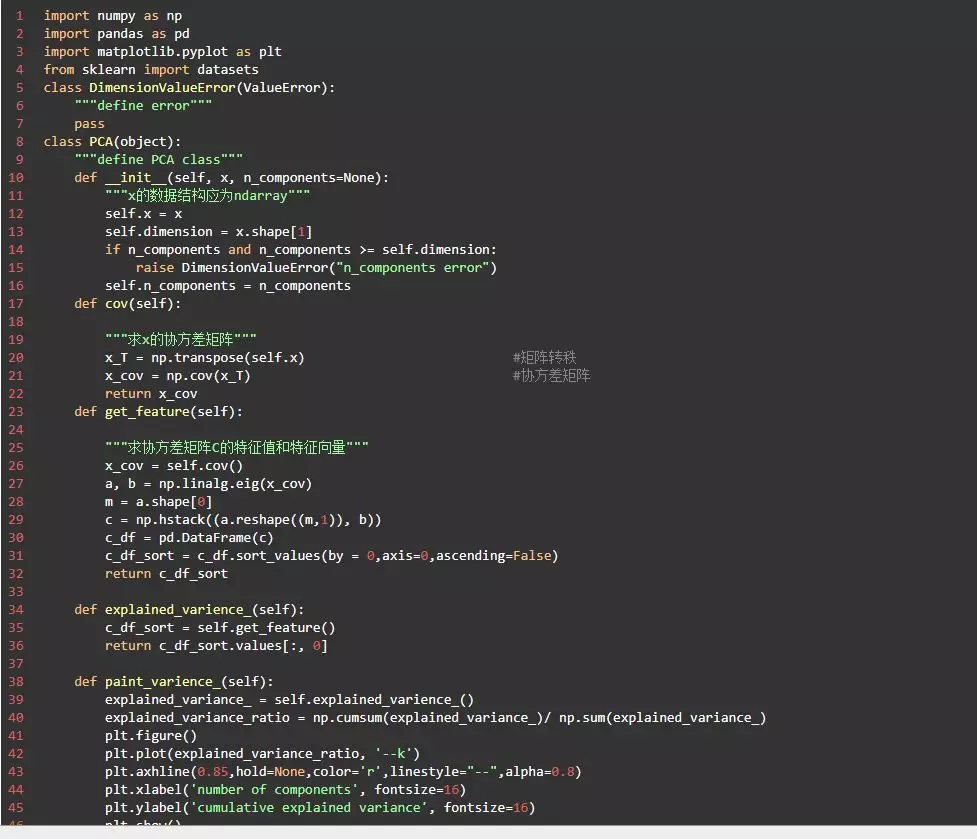The image size is (977, 839).
Task: Click line number 45 in gutter
Action: point(16,808)
